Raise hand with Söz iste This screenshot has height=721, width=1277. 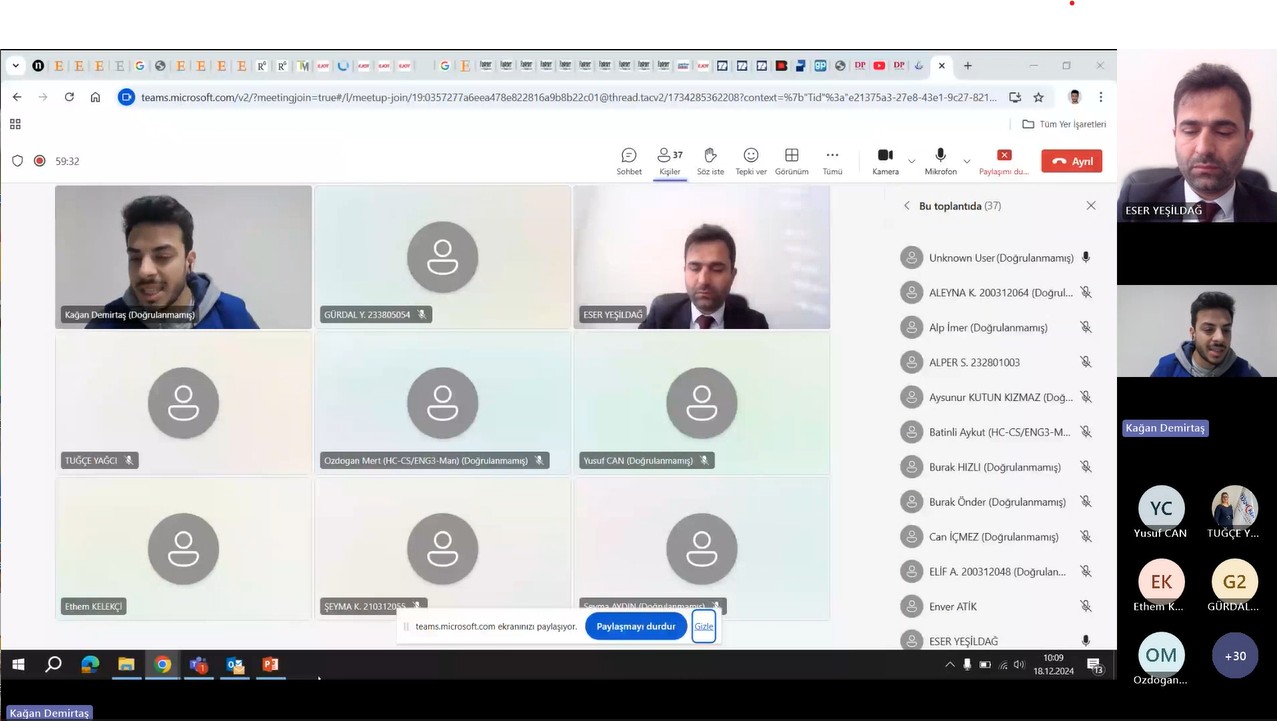710,160
